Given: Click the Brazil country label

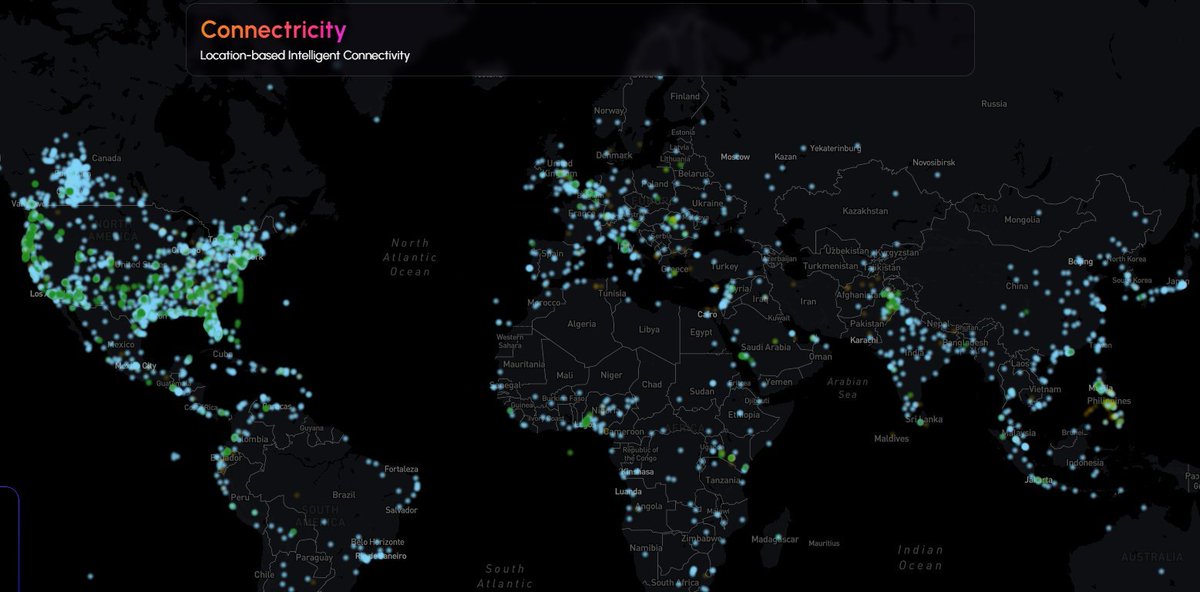Looking at the screenshot, I should 342,492.
